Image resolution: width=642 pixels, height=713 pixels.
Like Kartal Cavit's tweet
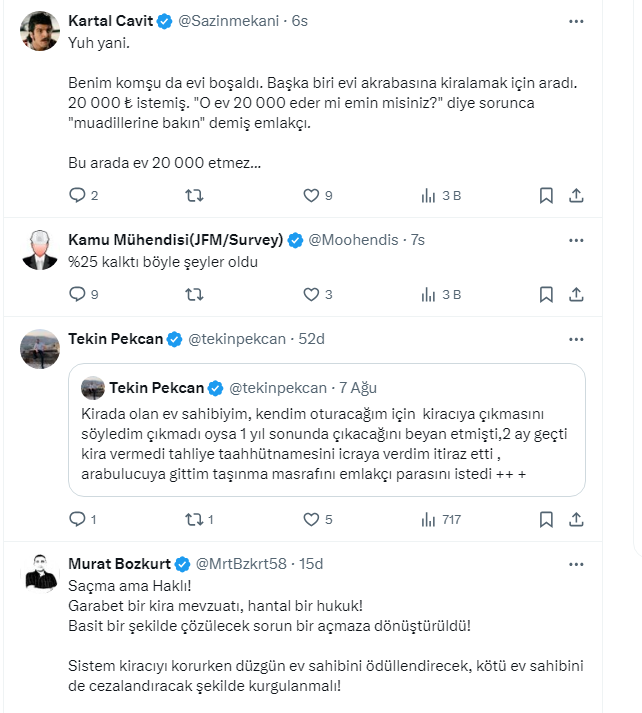click(x=310, y=195)
